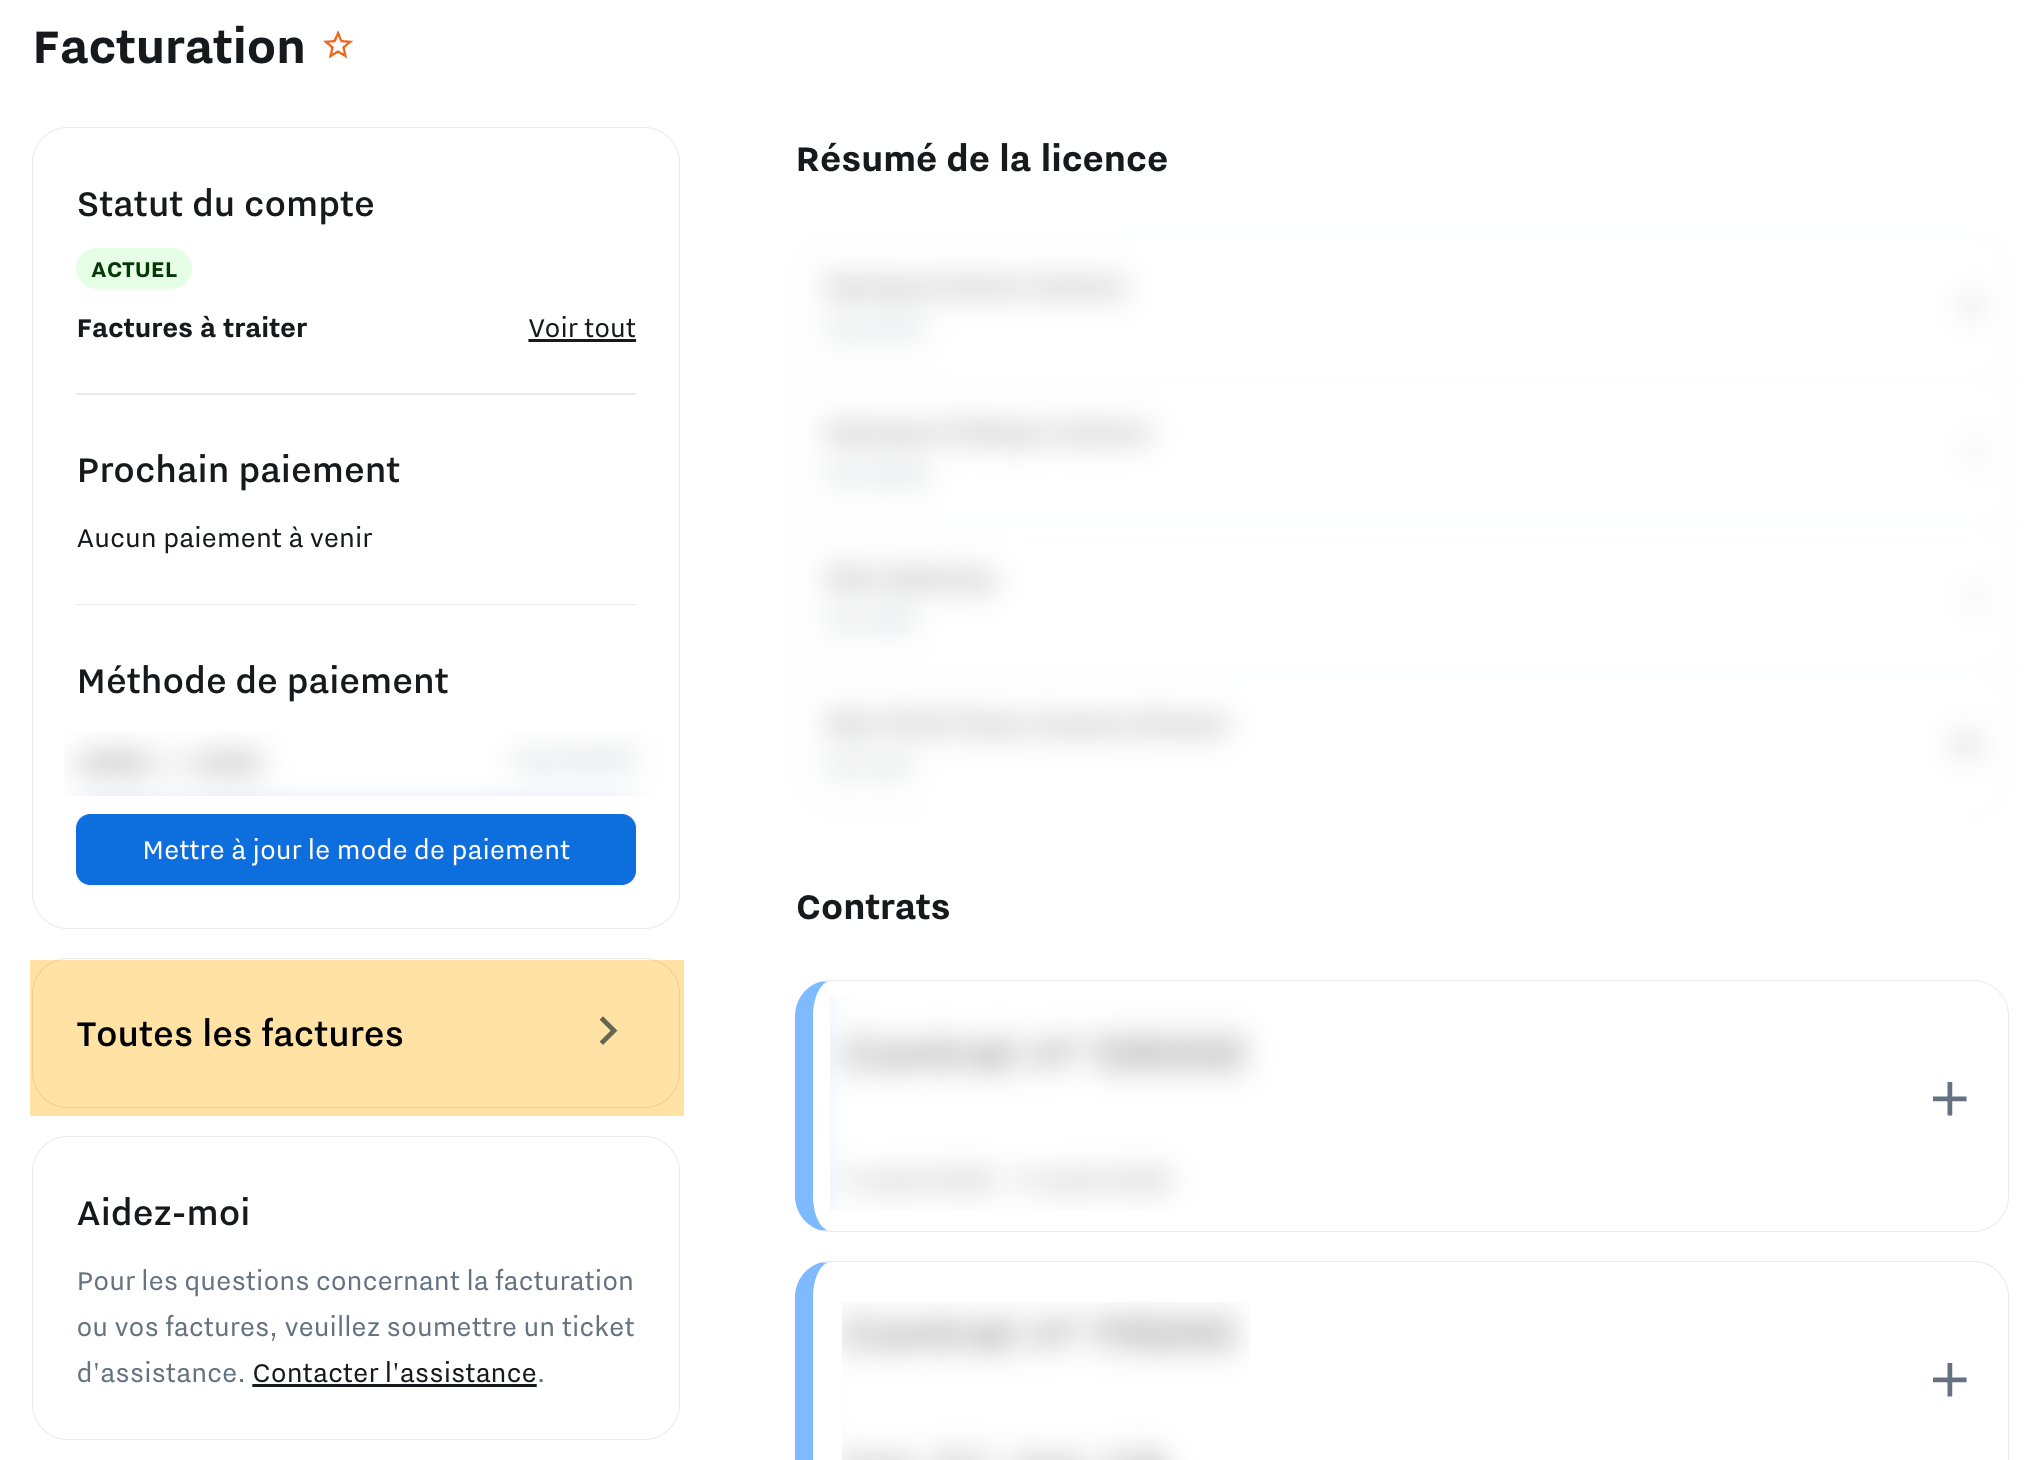Click the chevron on Toutes les factures

click(x=608, y=1031)
